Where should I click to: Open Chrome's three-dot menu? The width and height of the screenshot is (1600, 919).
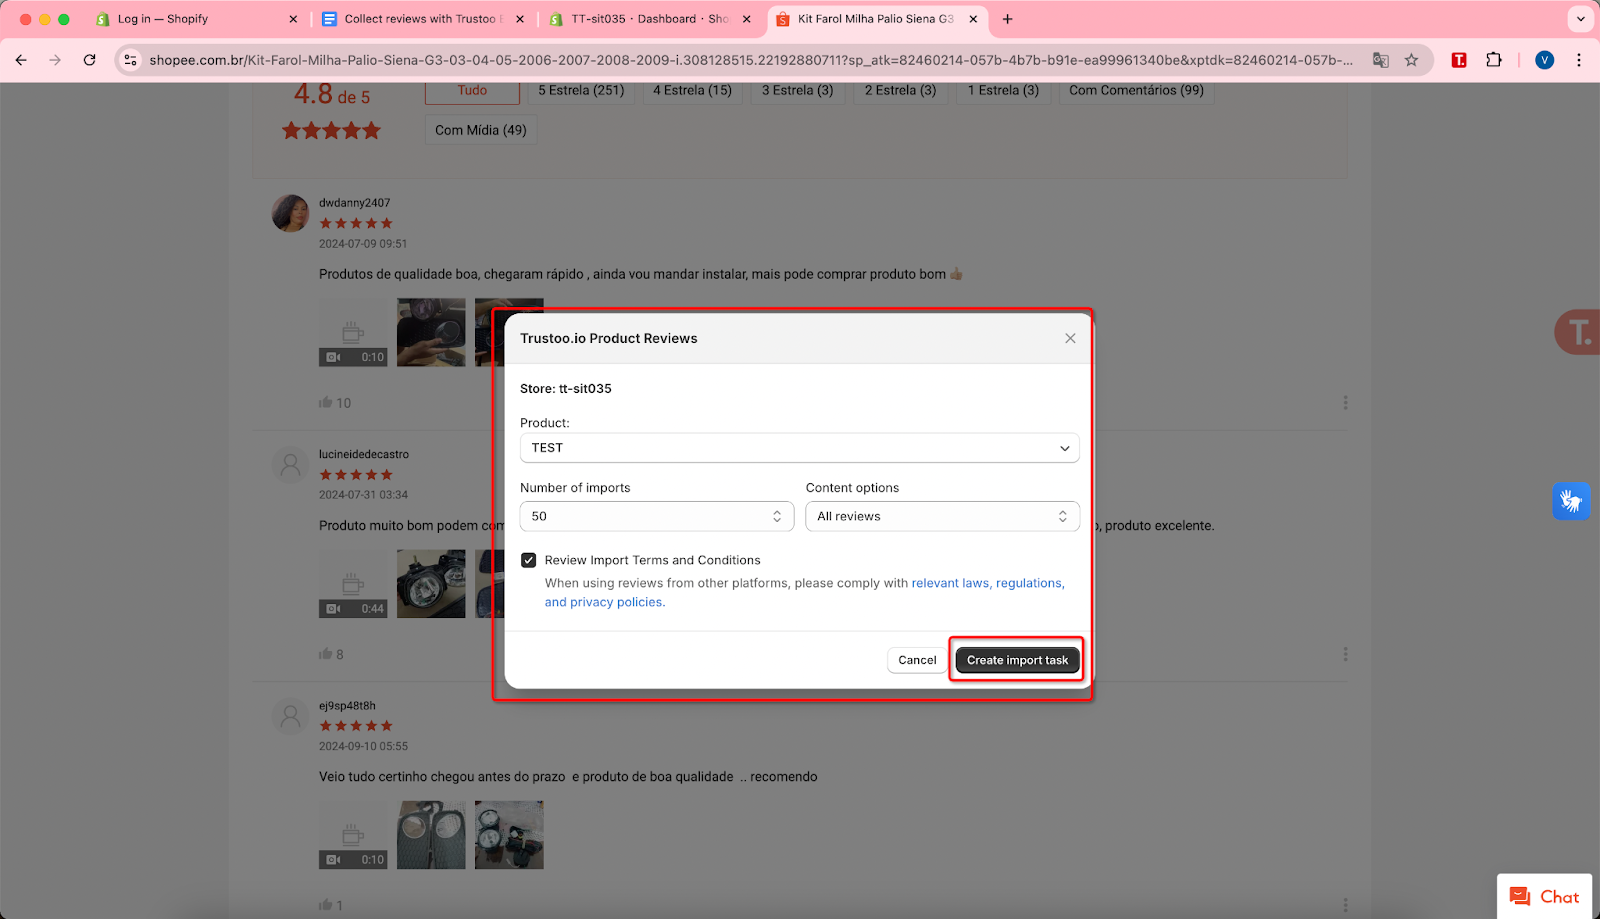(x=1579, y=60)
